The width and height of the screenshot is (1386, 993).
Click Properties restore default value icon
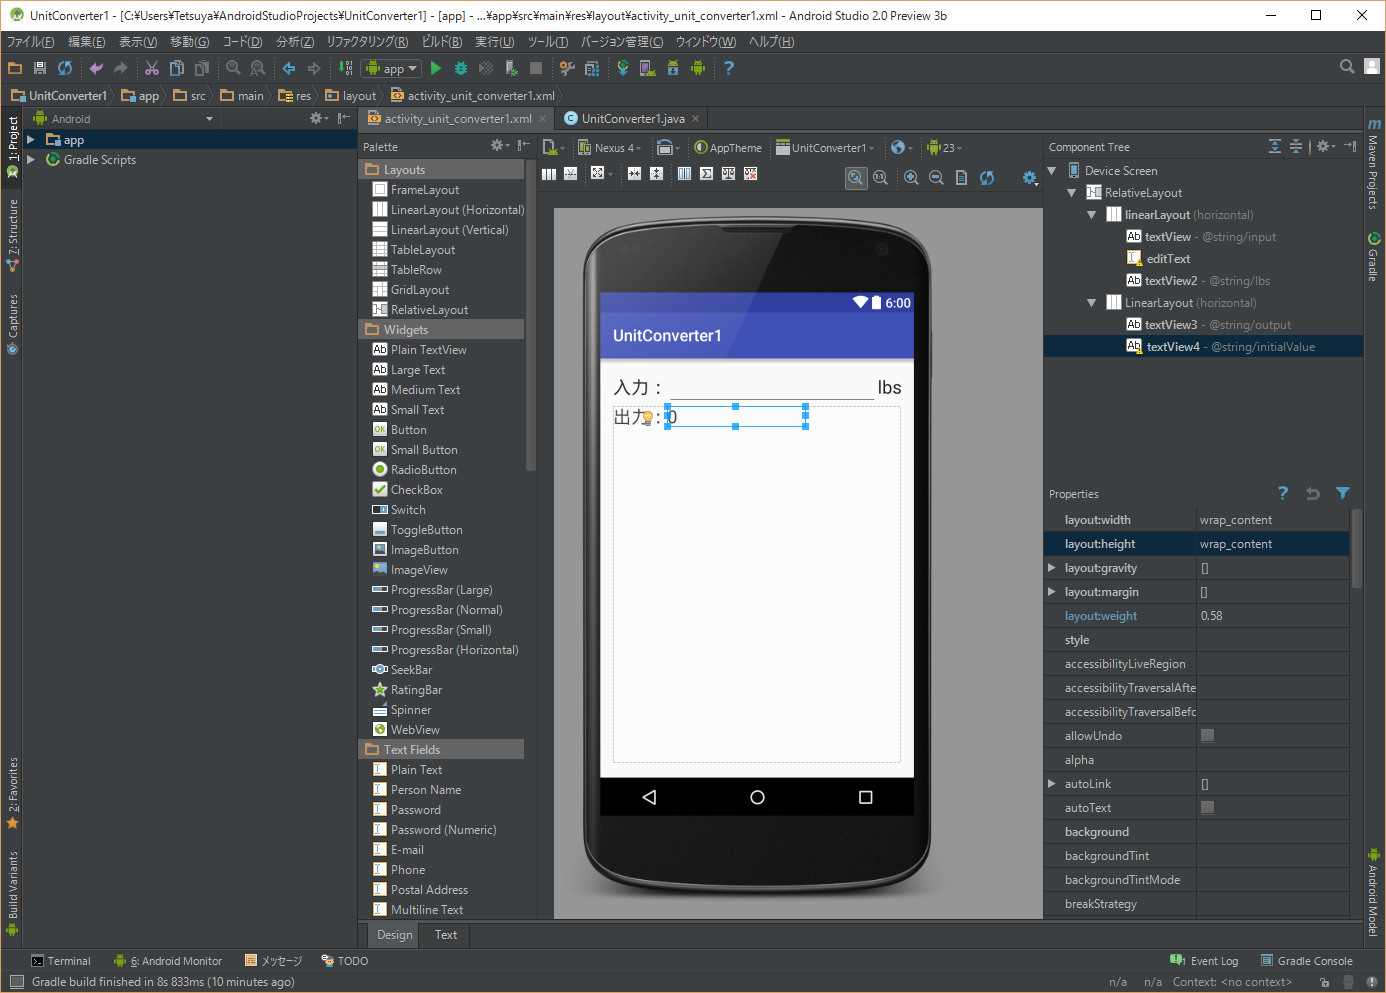tap(1313, 493)
